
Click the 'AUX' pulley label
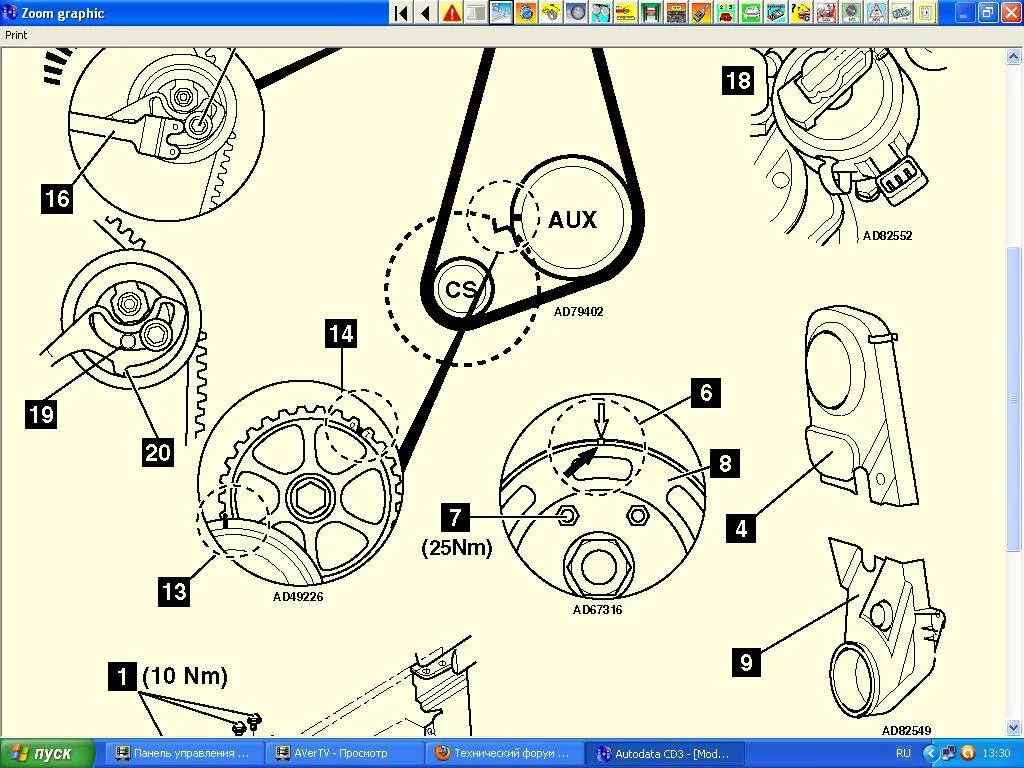tap(573, 219)
